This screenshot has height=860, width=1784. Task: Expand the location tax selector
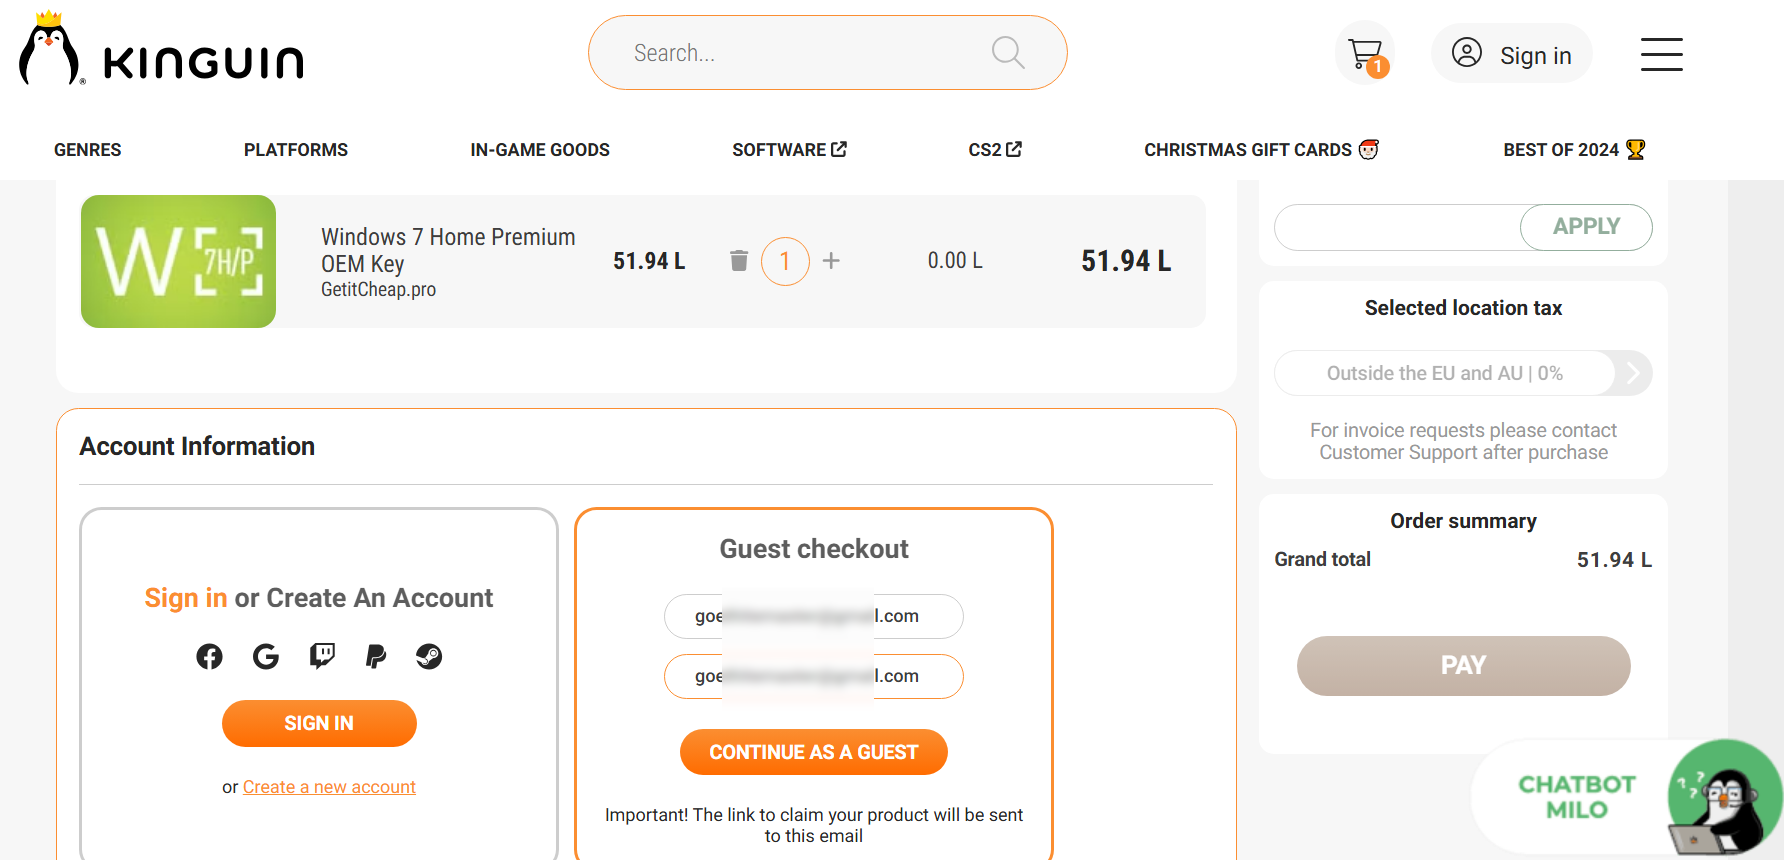tap(1632, 373)
